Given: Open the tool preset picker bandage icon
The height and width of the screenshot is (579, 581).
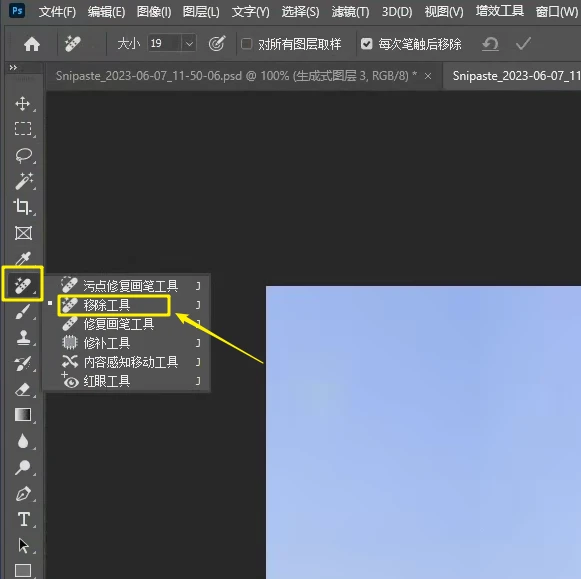Looking at the screenshot, I should 73,44.
